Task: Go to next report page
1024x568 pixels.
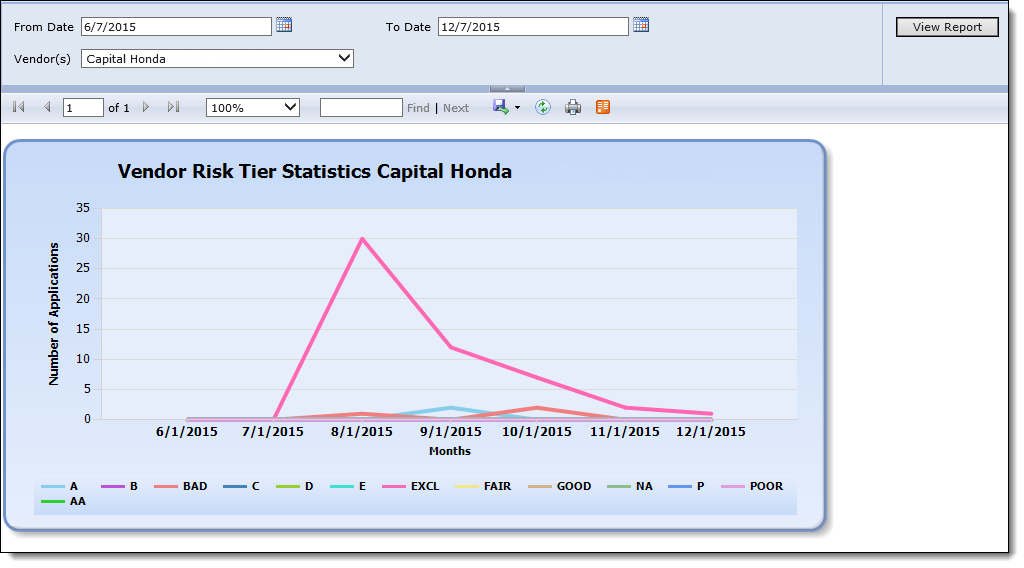Action: click(x=146, y=107)
